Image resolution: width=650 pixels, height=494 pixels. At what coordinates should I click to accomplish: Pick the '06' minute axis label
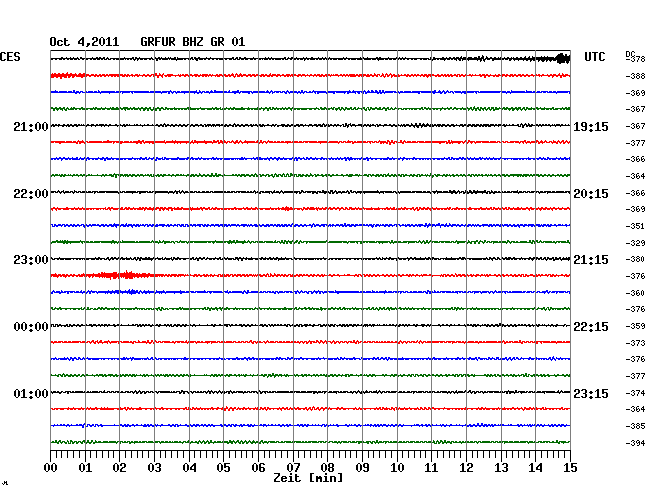[258, 468]
